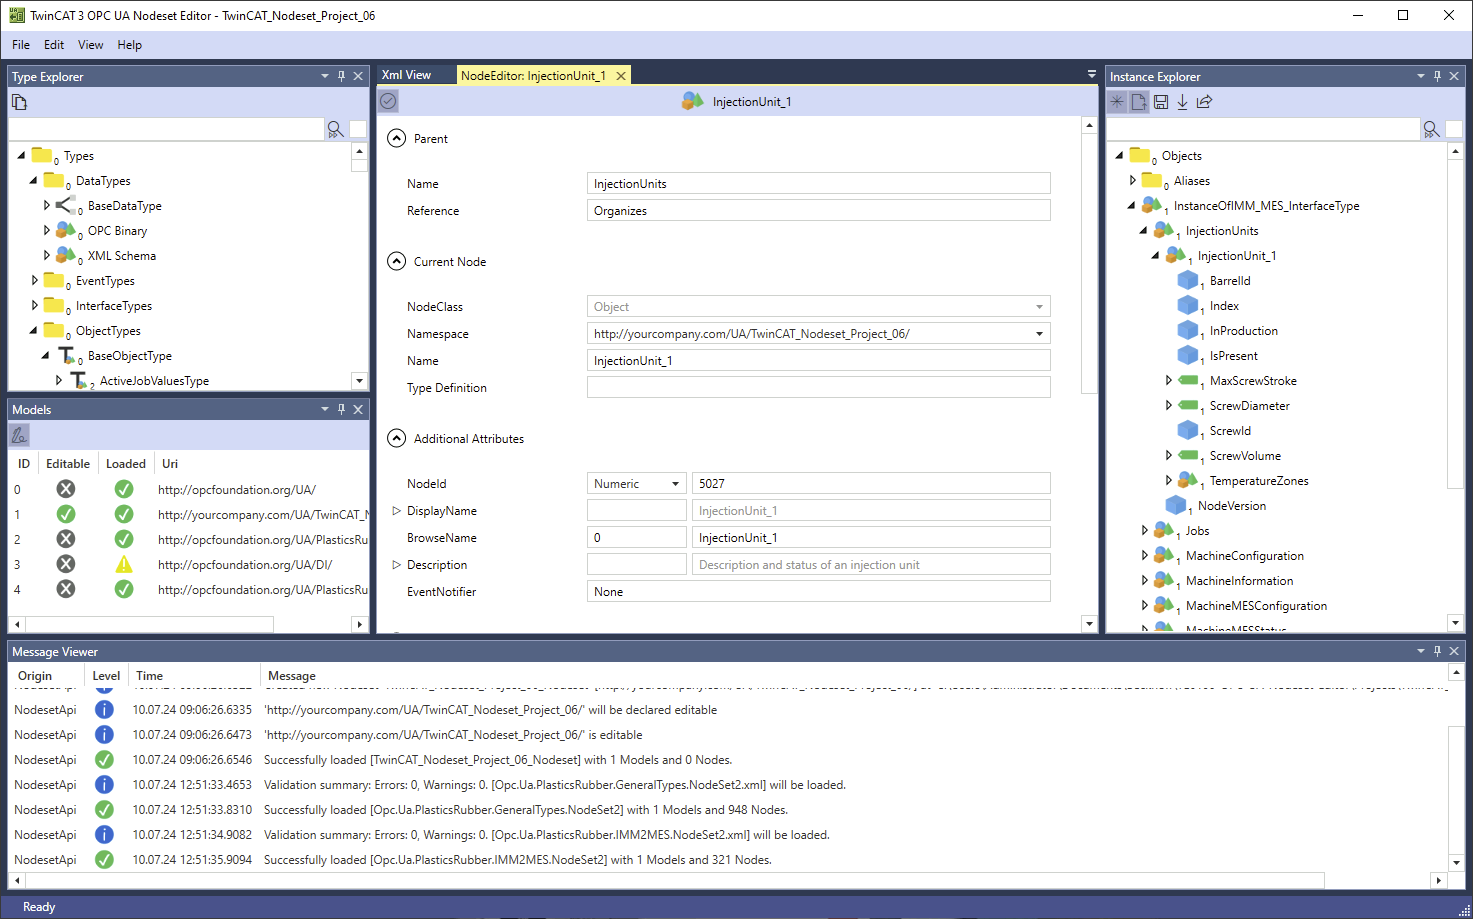The image size is (1473, 919).
Task: Click the NodeVersion cube icon
Action: pyautogui.click(x=1176, y=506)
